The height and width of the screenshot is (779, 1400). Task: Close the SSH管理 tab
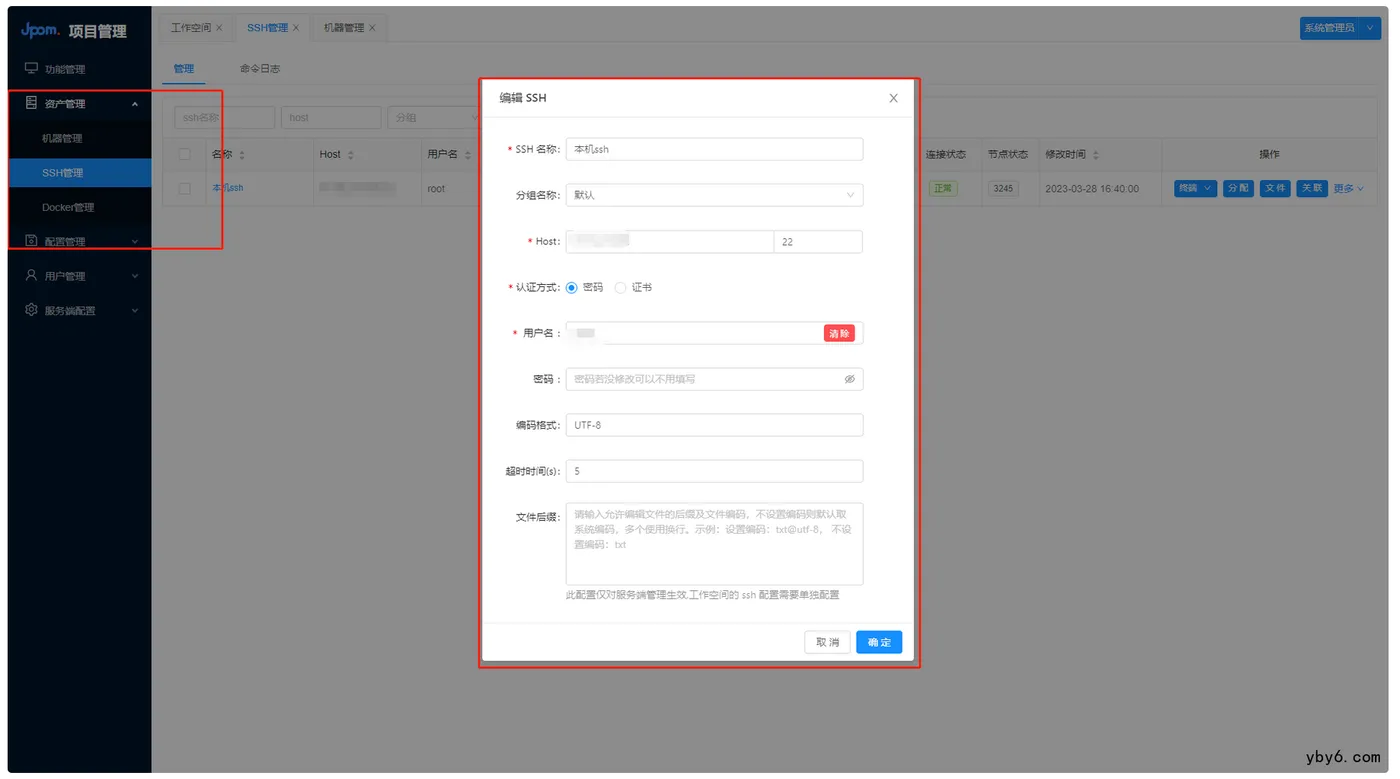(296, 28)
